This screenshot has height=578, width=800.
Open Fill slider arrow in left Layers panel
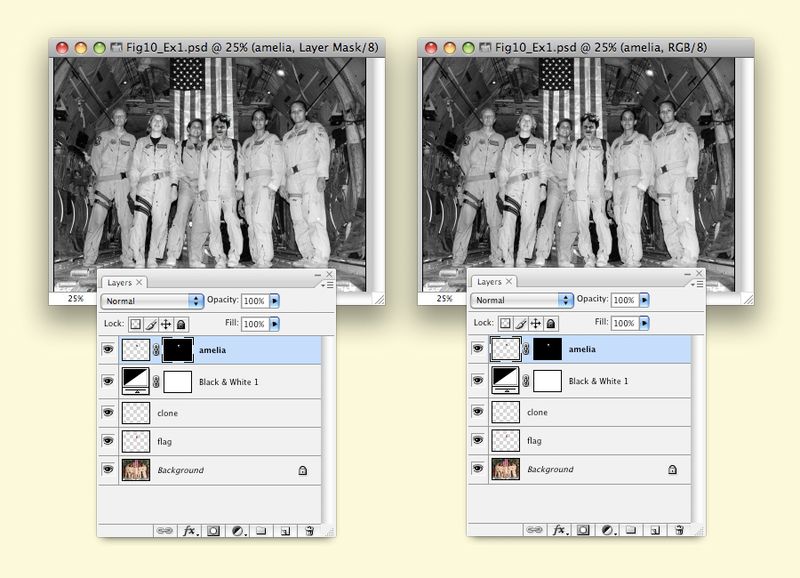click(275, 324)
